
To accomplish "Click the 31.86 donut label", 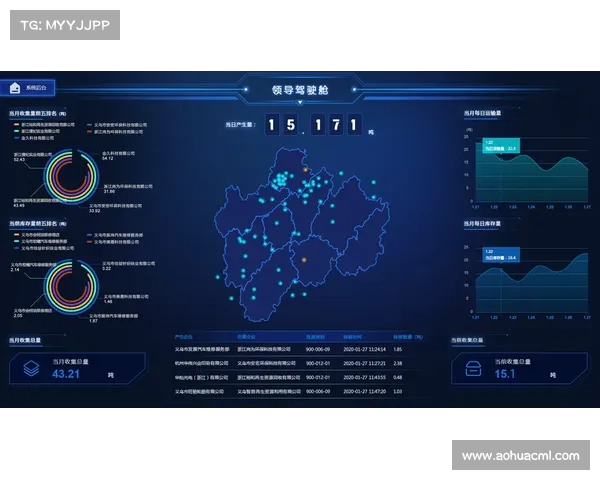I will [x=109, y=191].
